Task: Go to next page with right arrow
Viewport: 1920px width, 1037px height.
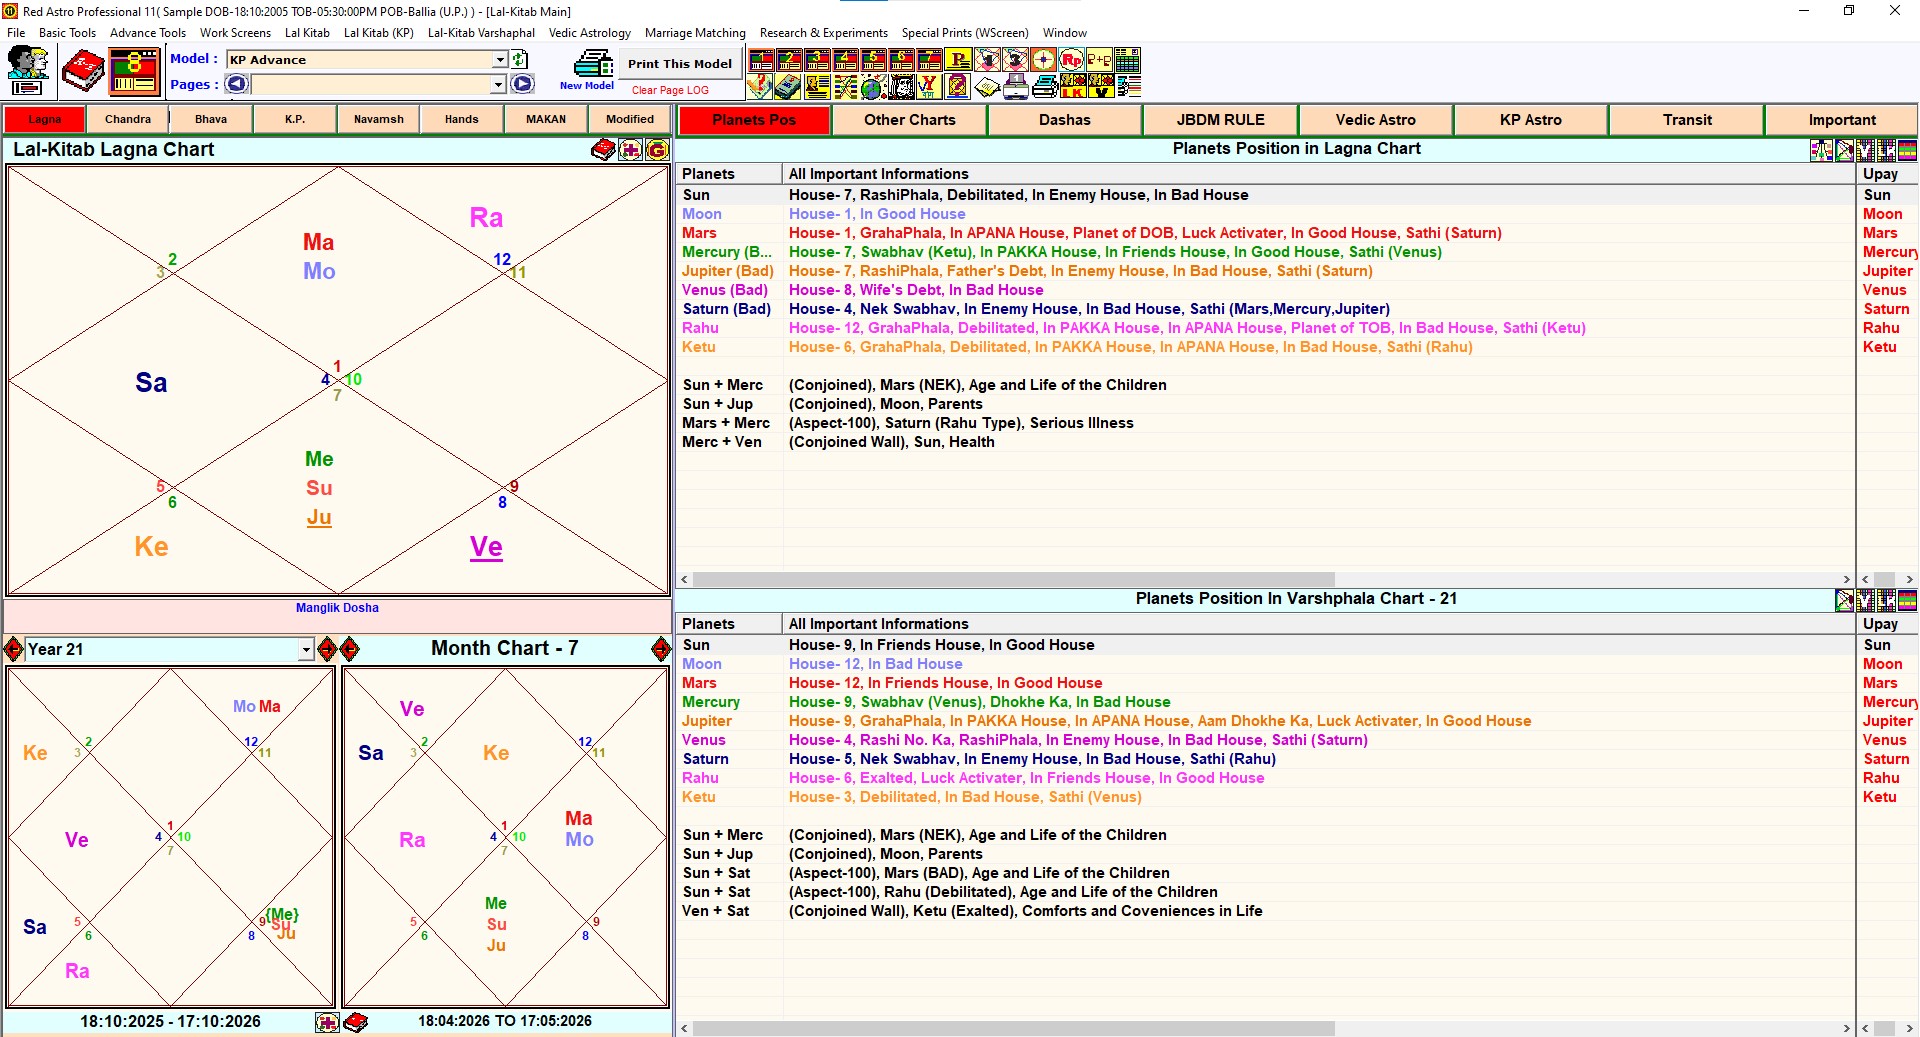Action: coord(522,84)
